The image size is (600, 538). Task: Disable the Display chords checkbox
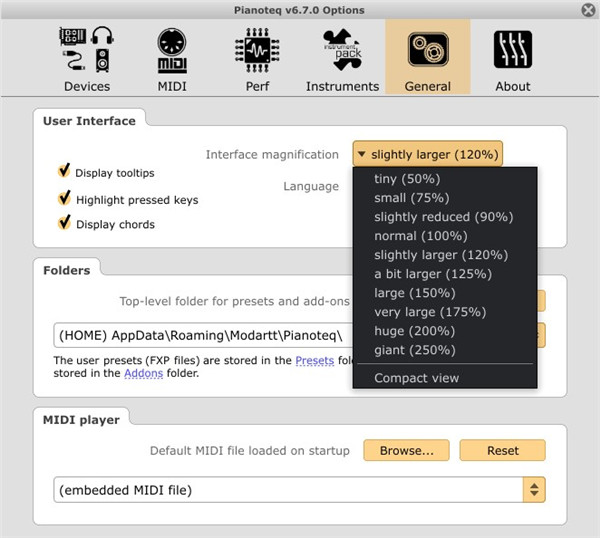point(65,223)
